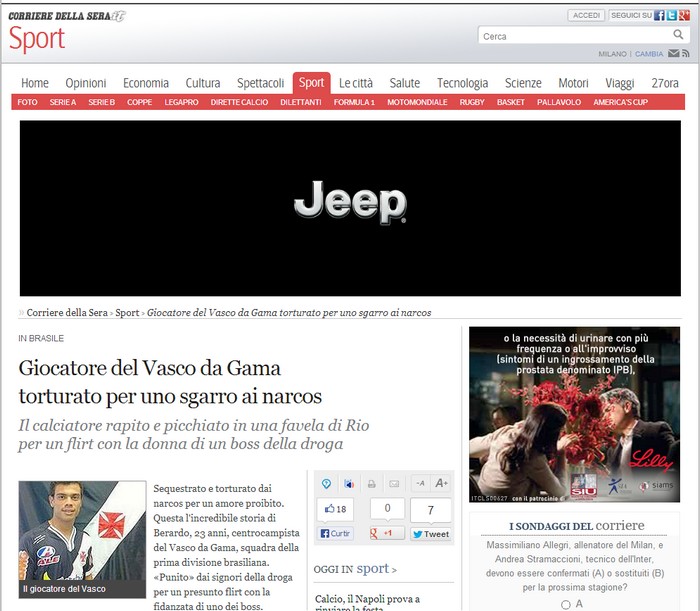Click the Cambia city link

tap(649, 54)
